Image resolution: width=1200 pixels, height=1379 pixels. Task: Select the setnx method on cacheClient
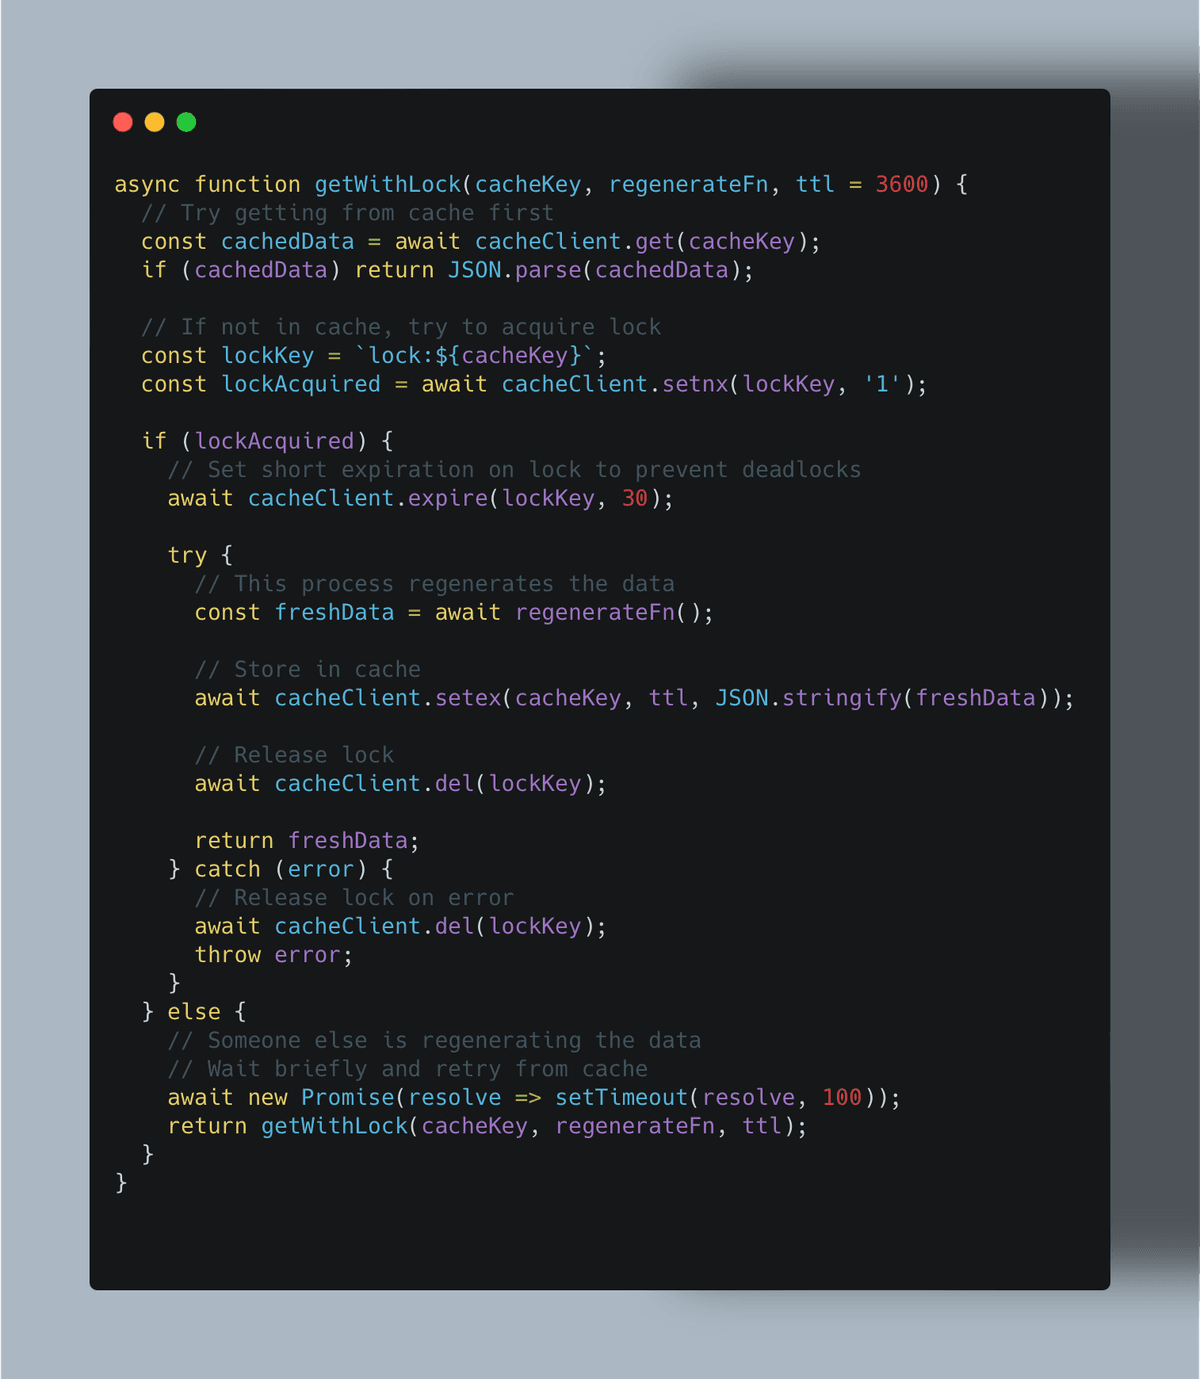(x=698, y=384)
